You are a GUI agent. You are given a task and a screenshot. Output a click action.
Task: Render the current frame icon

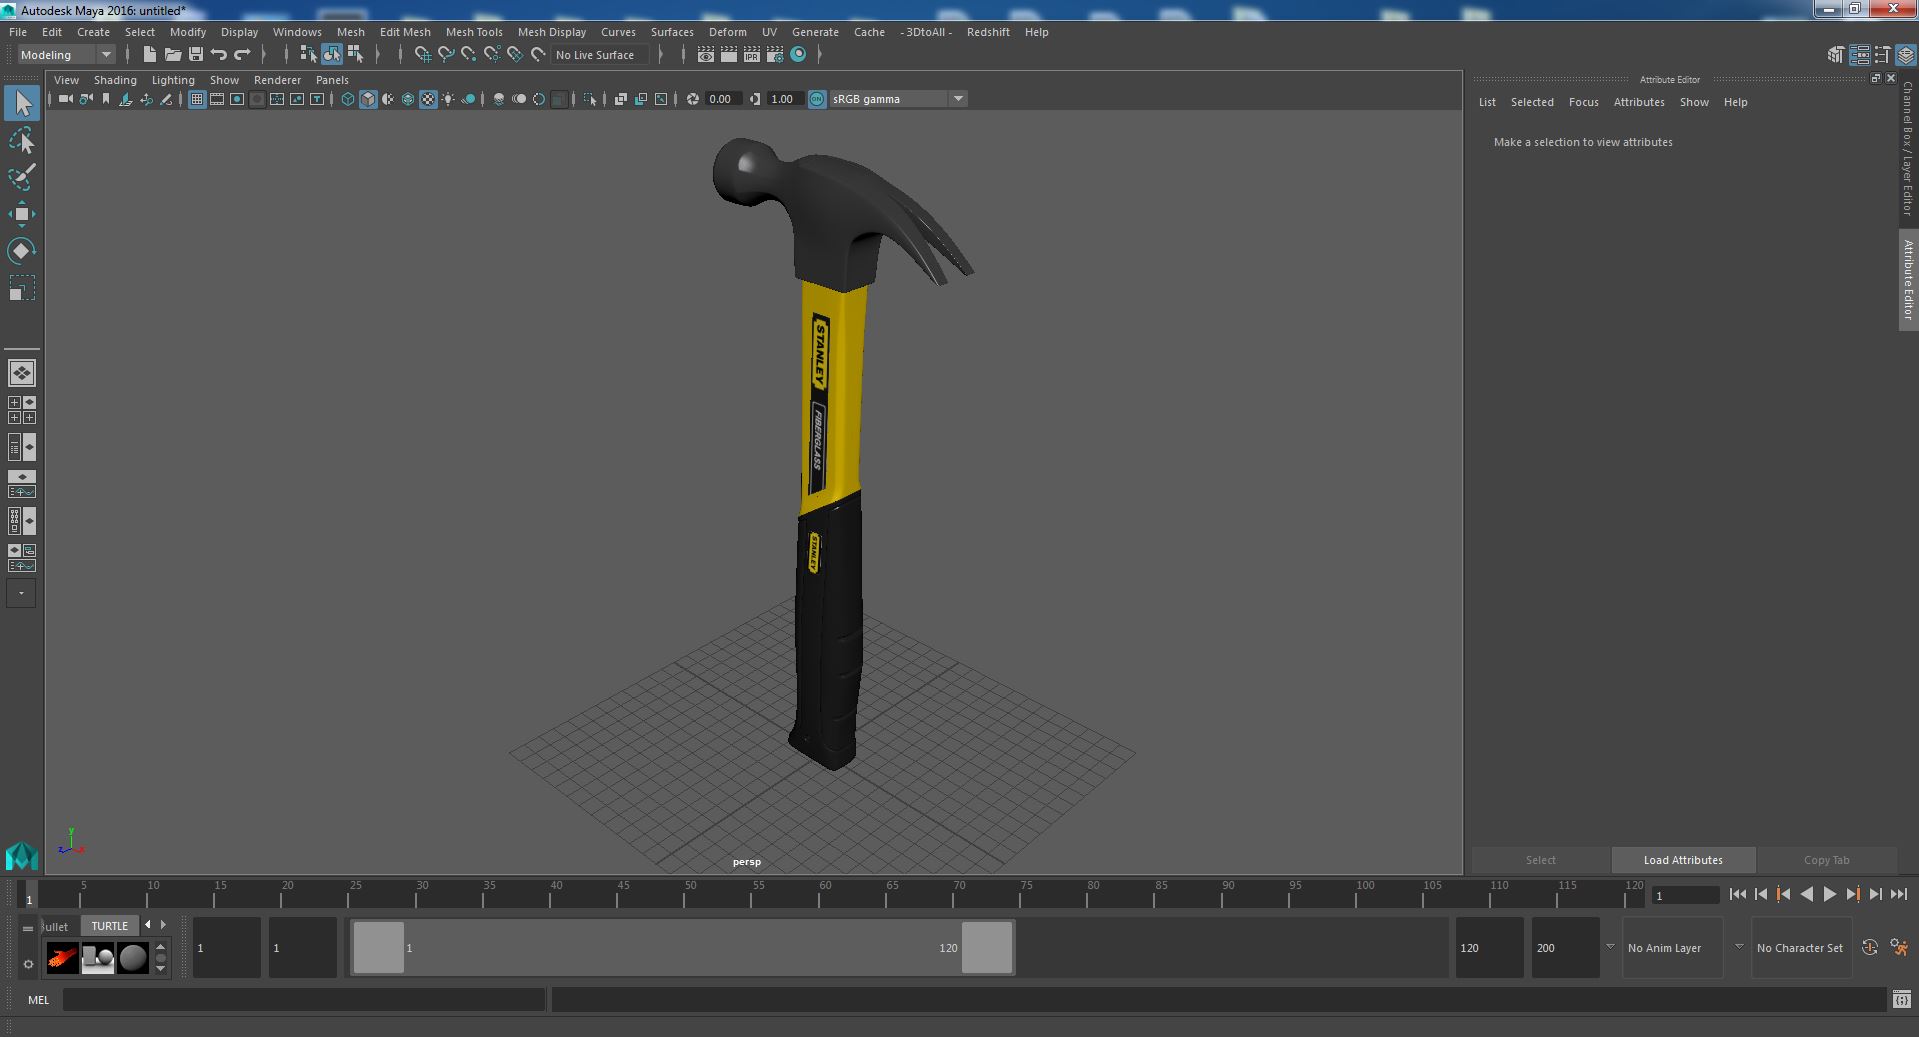click(x=729, y=55)
